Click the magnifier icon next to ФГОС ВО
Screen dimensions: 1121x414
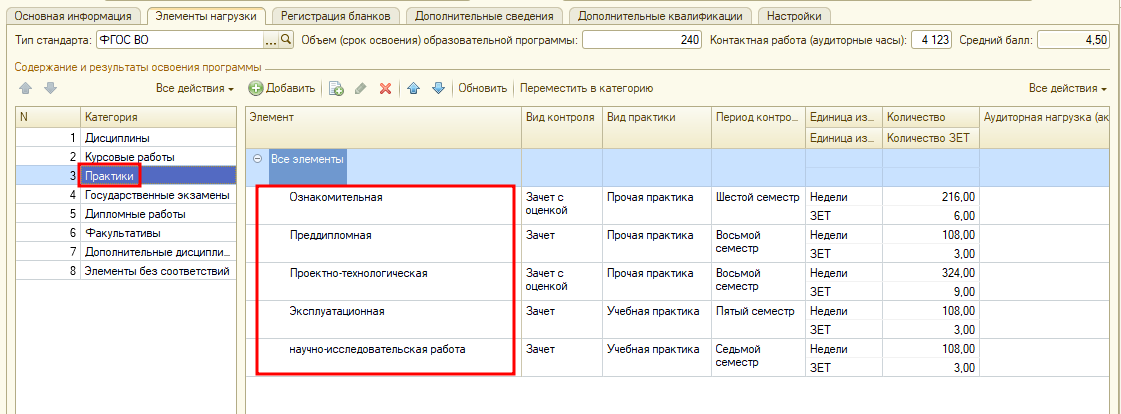coord(286,40)
